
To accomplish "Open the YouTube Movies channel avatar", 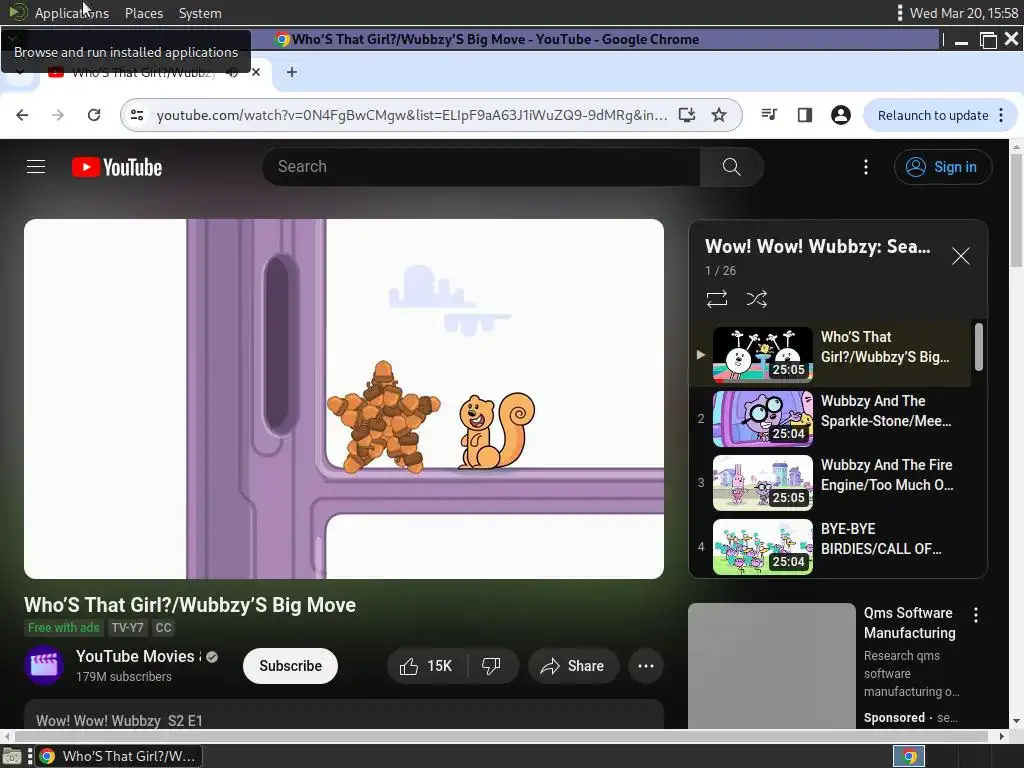I will click(44, 665).
